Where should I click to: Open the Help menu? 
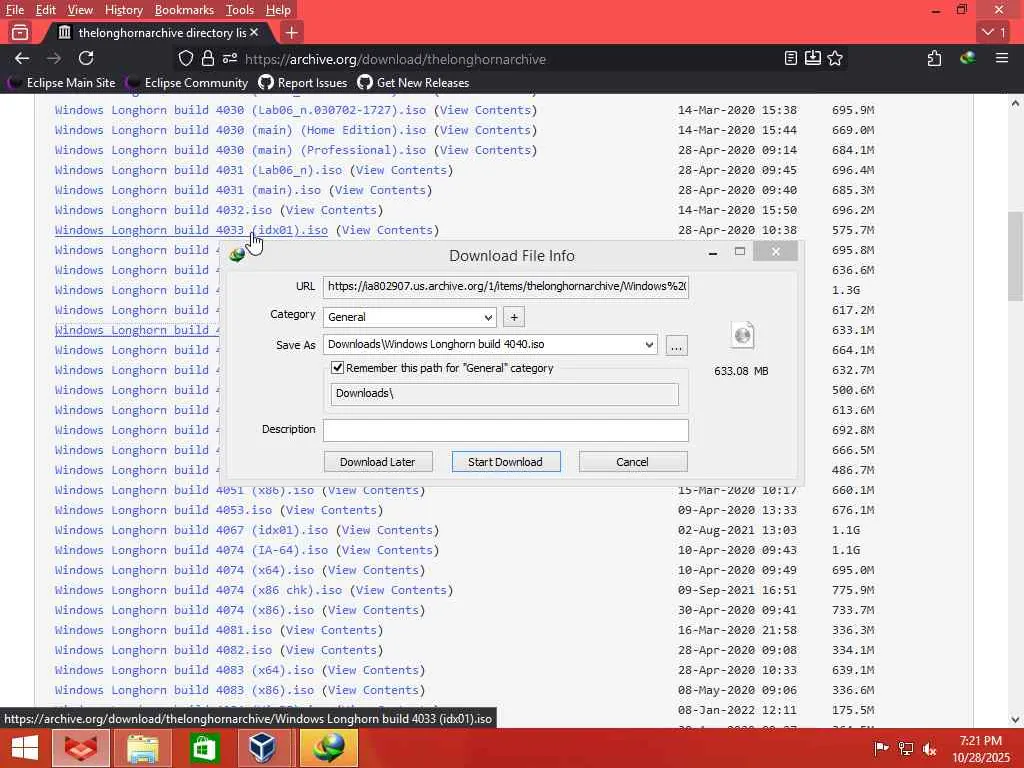[x=278, y=10]
